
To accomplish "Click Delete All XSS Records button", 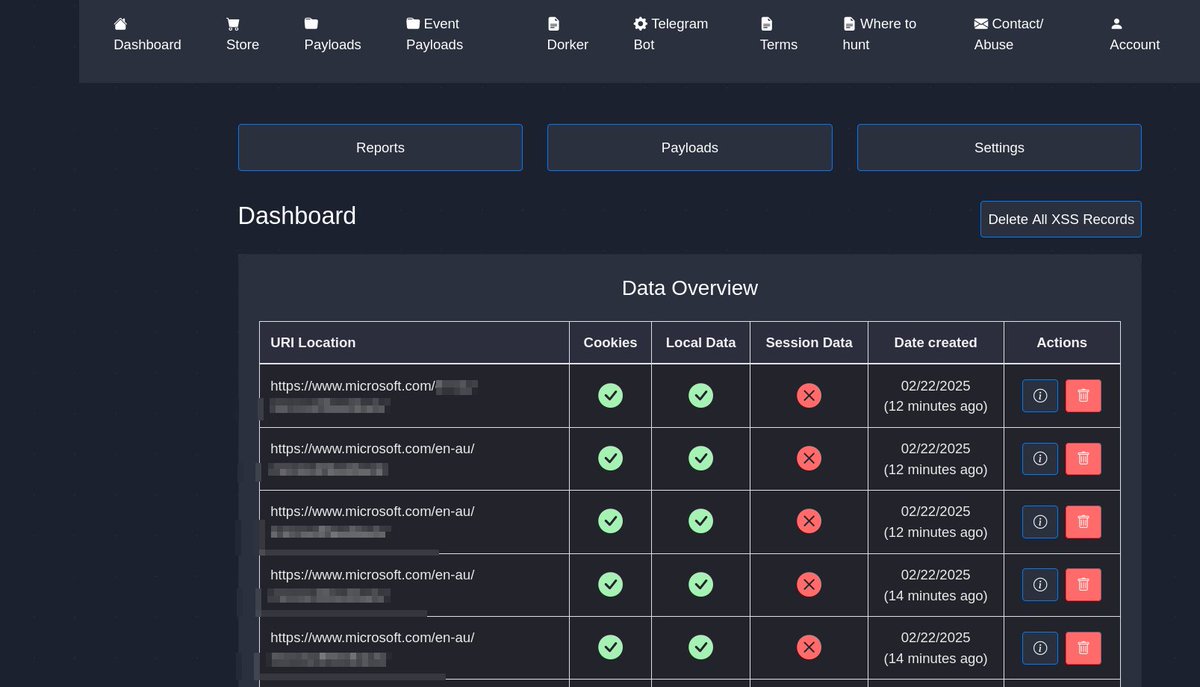I will tap(1061, 219).
